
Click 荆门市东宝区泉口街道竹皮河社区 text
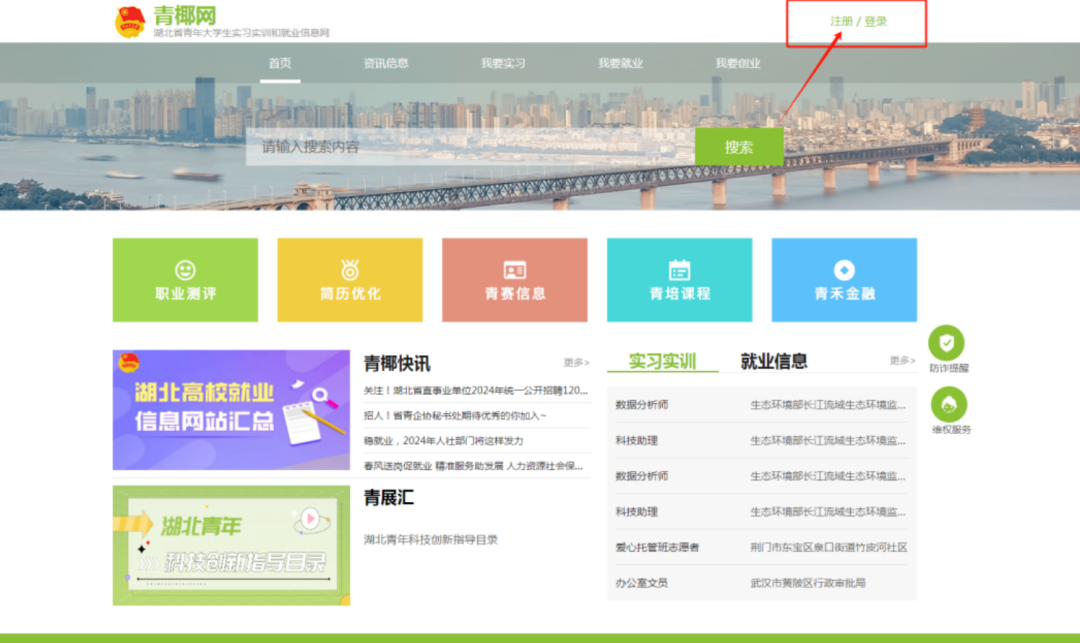(x=829, y=547)
